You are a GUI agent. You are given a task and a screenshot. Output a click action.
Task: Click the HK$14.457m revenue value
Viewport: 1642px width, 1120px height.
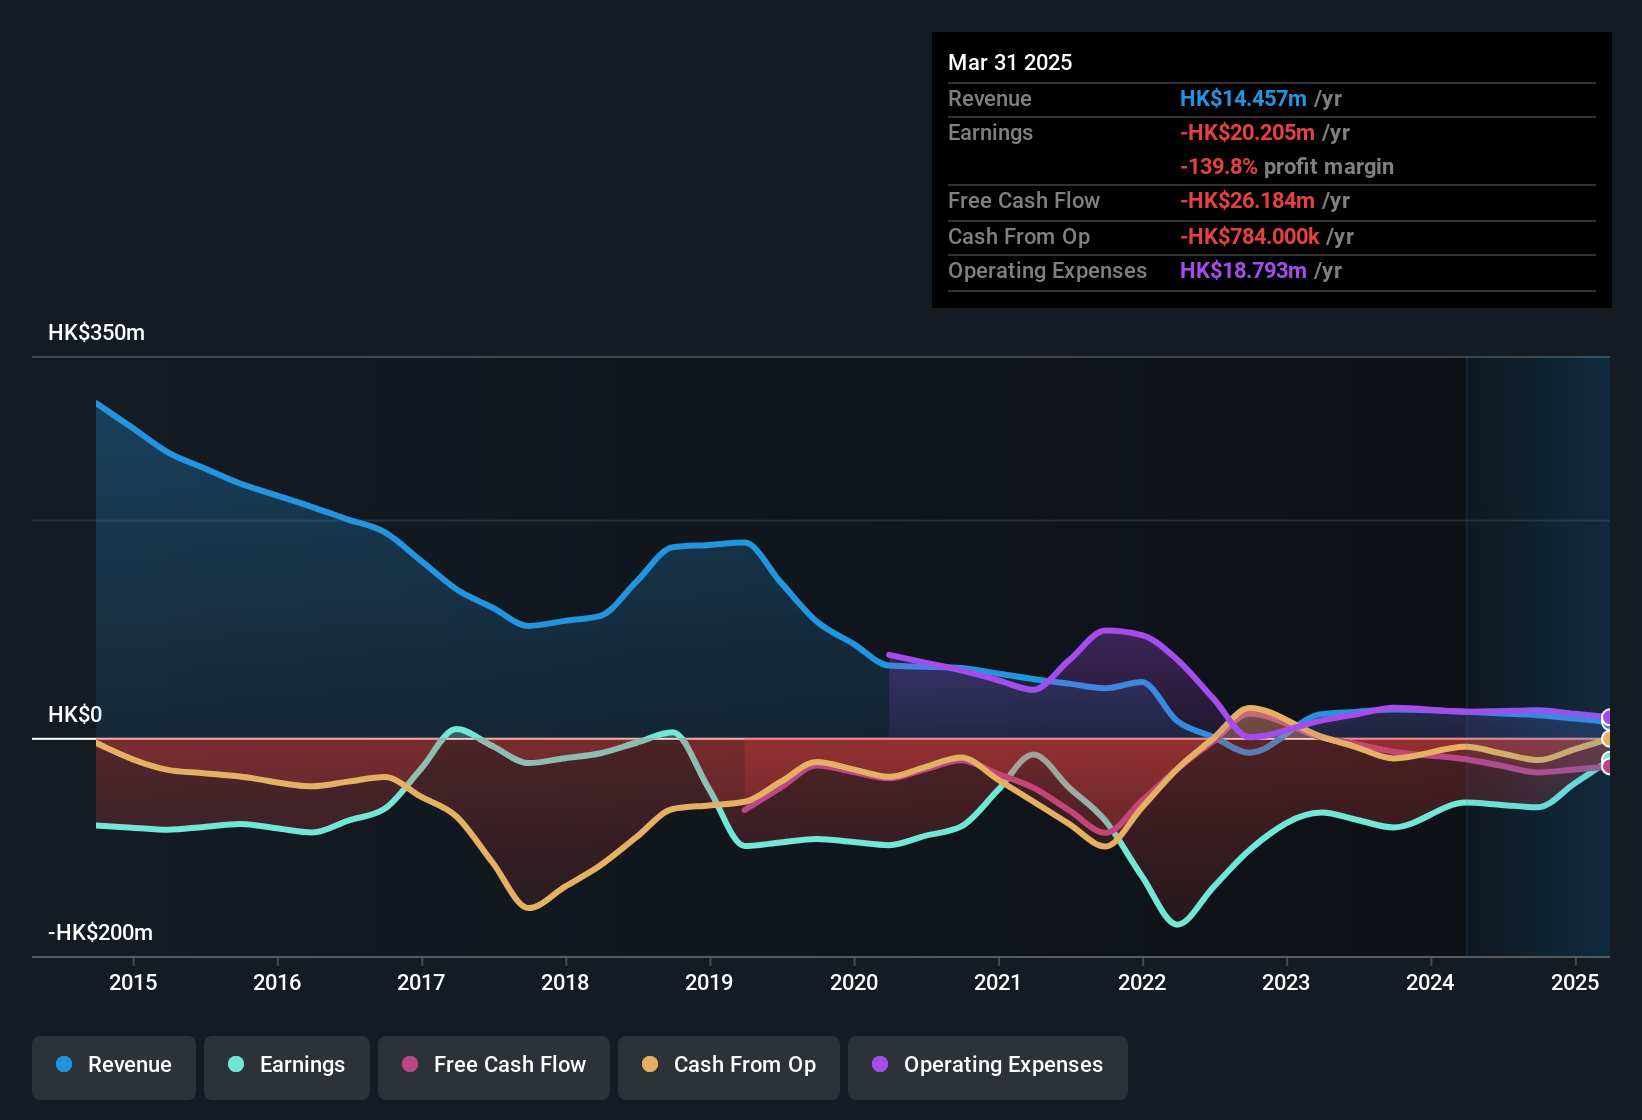pos(1244,99)
